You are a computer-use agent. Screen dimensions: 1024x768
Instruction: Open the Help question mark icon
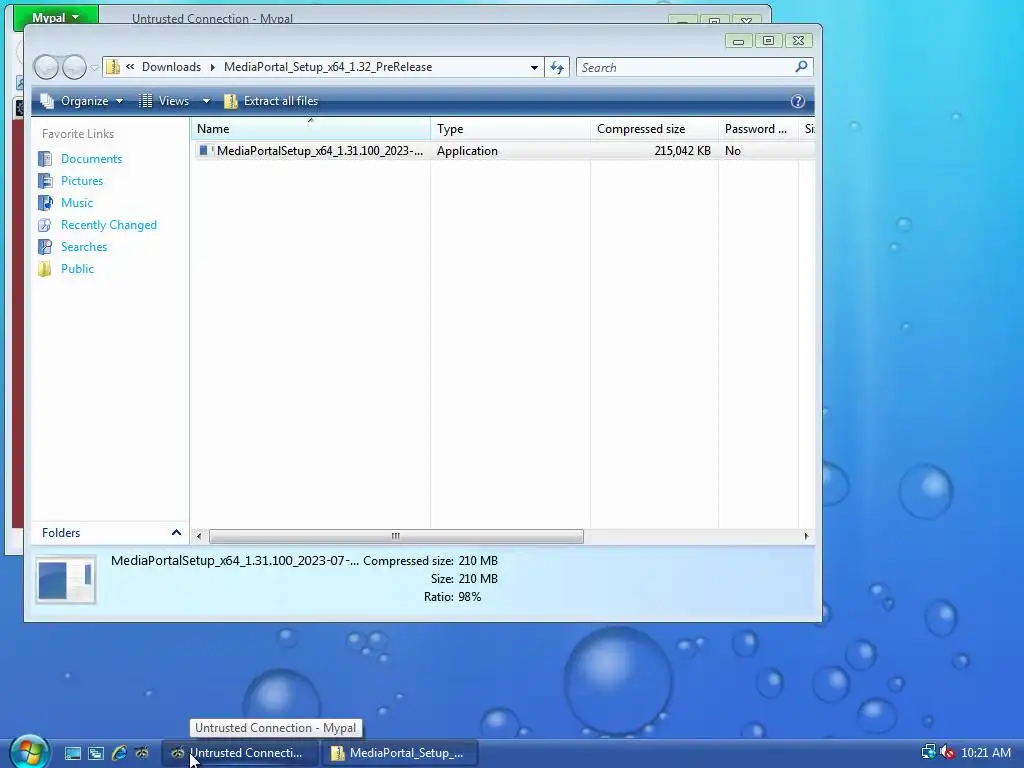coord(797,101)
